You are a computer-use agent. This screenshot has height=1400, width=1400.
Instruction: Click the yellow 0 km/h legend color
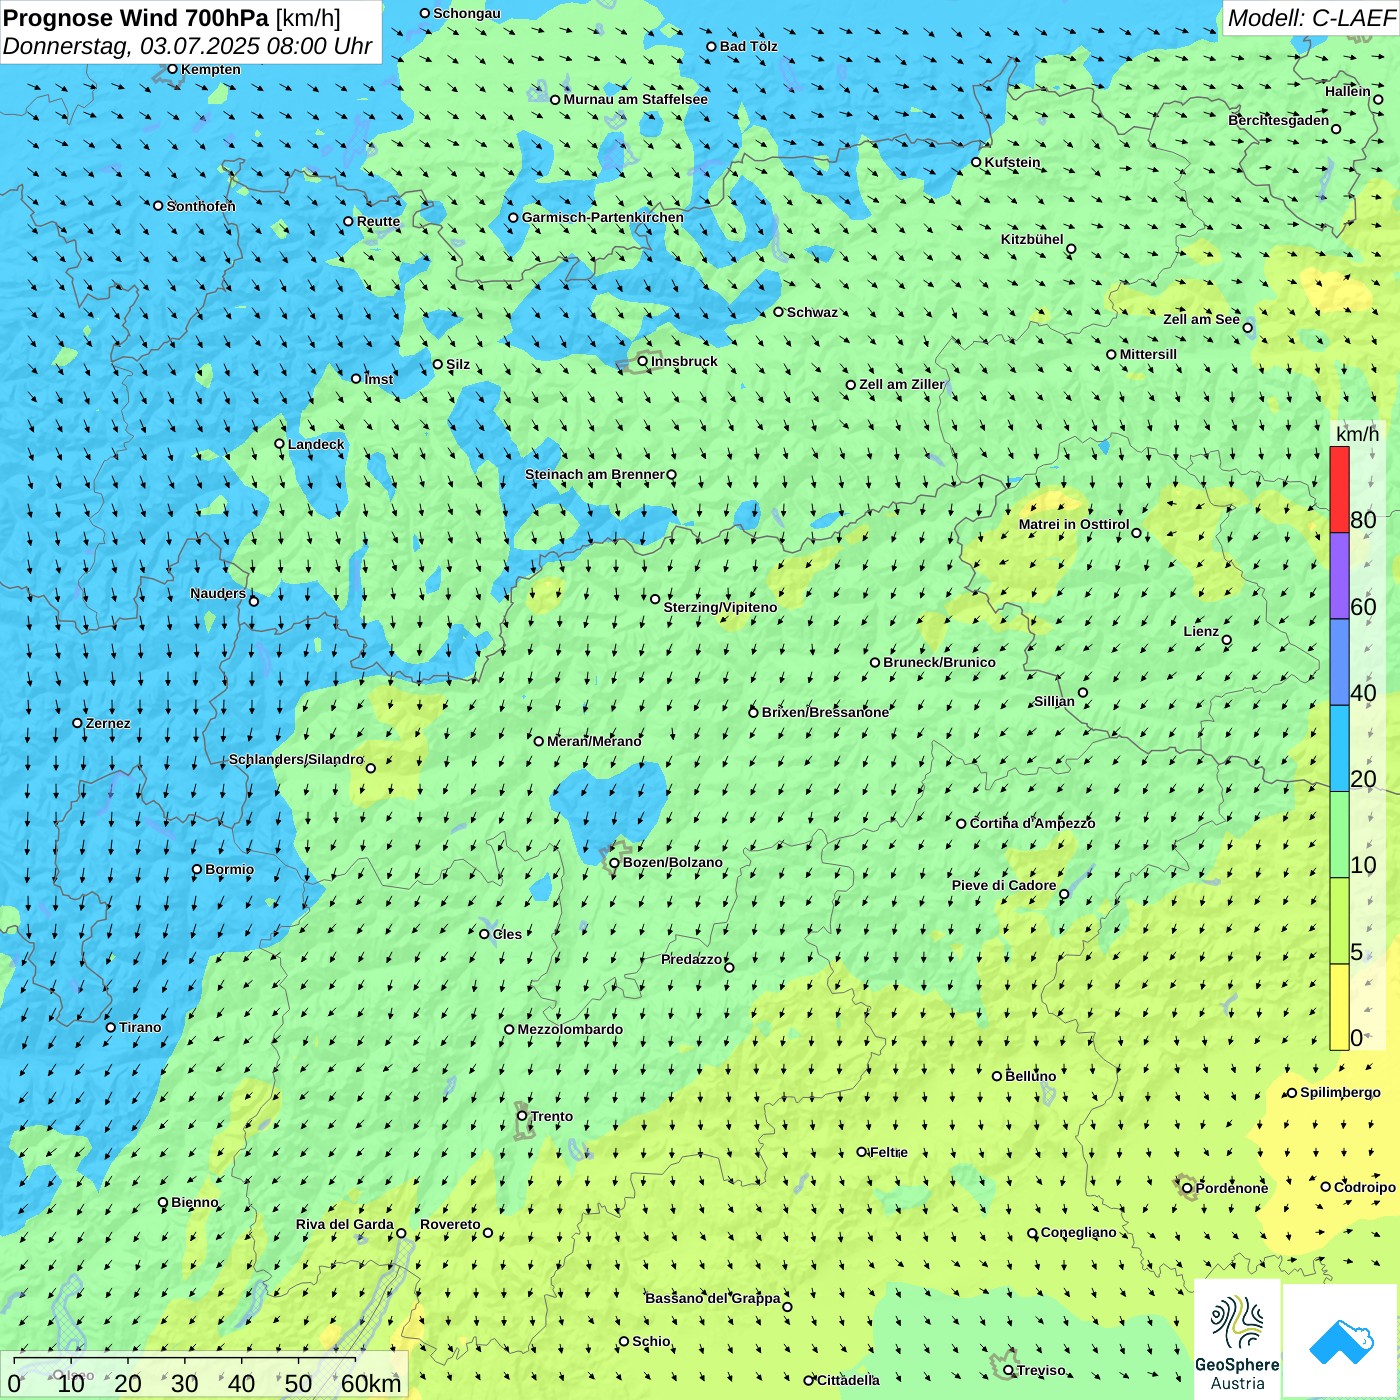(x=1339, y=1006)
